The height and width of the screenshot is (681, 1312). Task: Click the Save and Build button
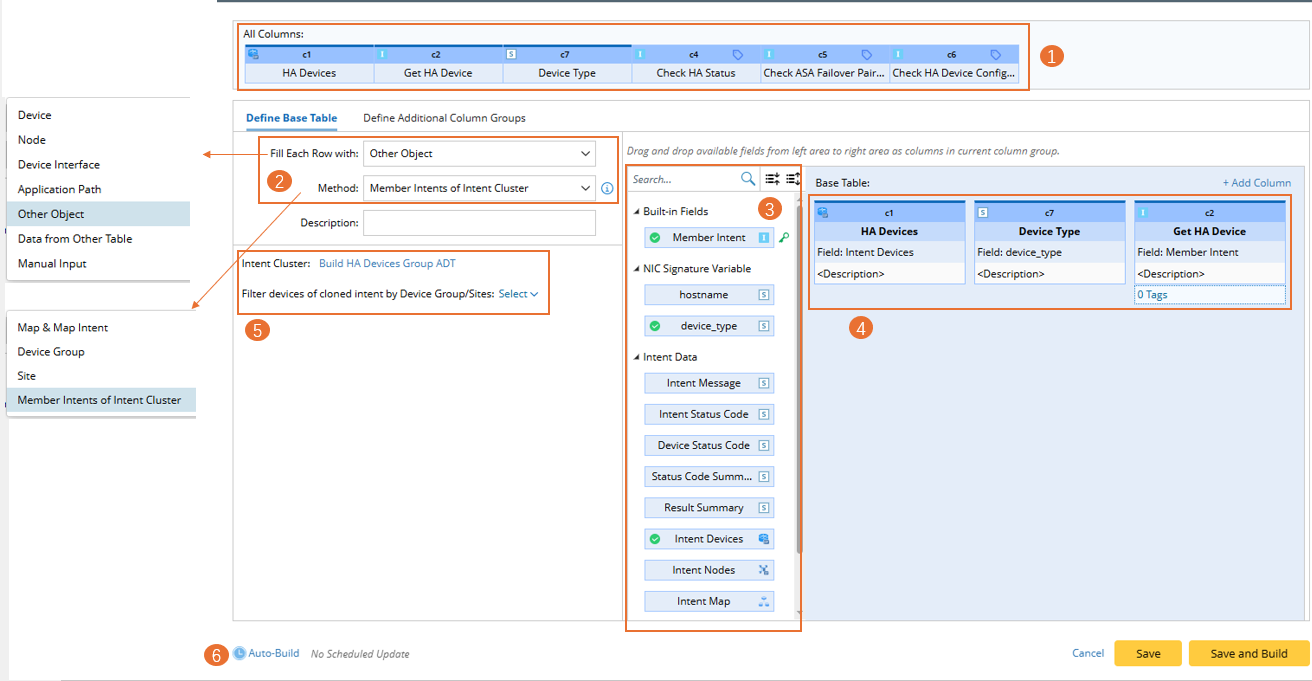[x=1249, y=653]
